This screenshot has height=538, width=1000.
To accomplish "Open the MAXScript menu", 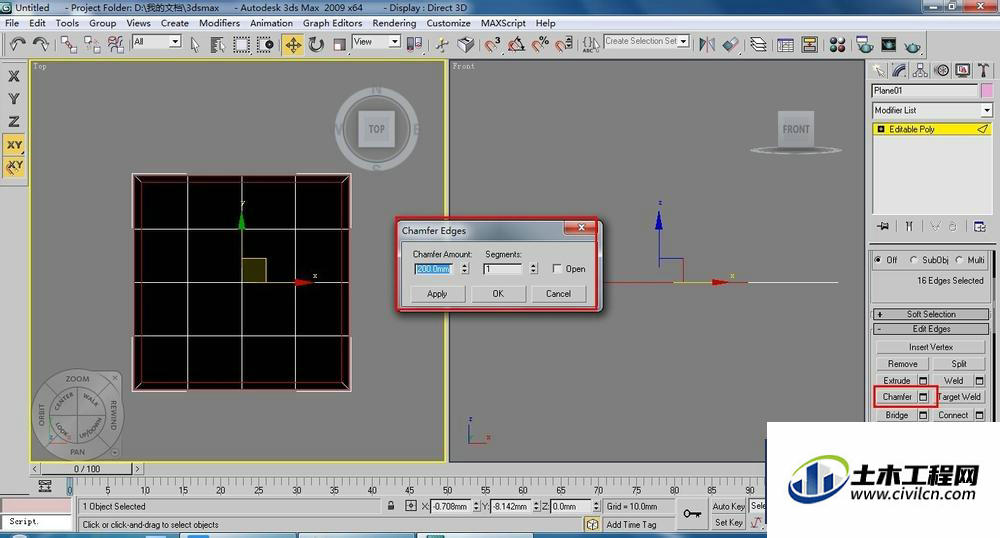I will pos(503,23).
